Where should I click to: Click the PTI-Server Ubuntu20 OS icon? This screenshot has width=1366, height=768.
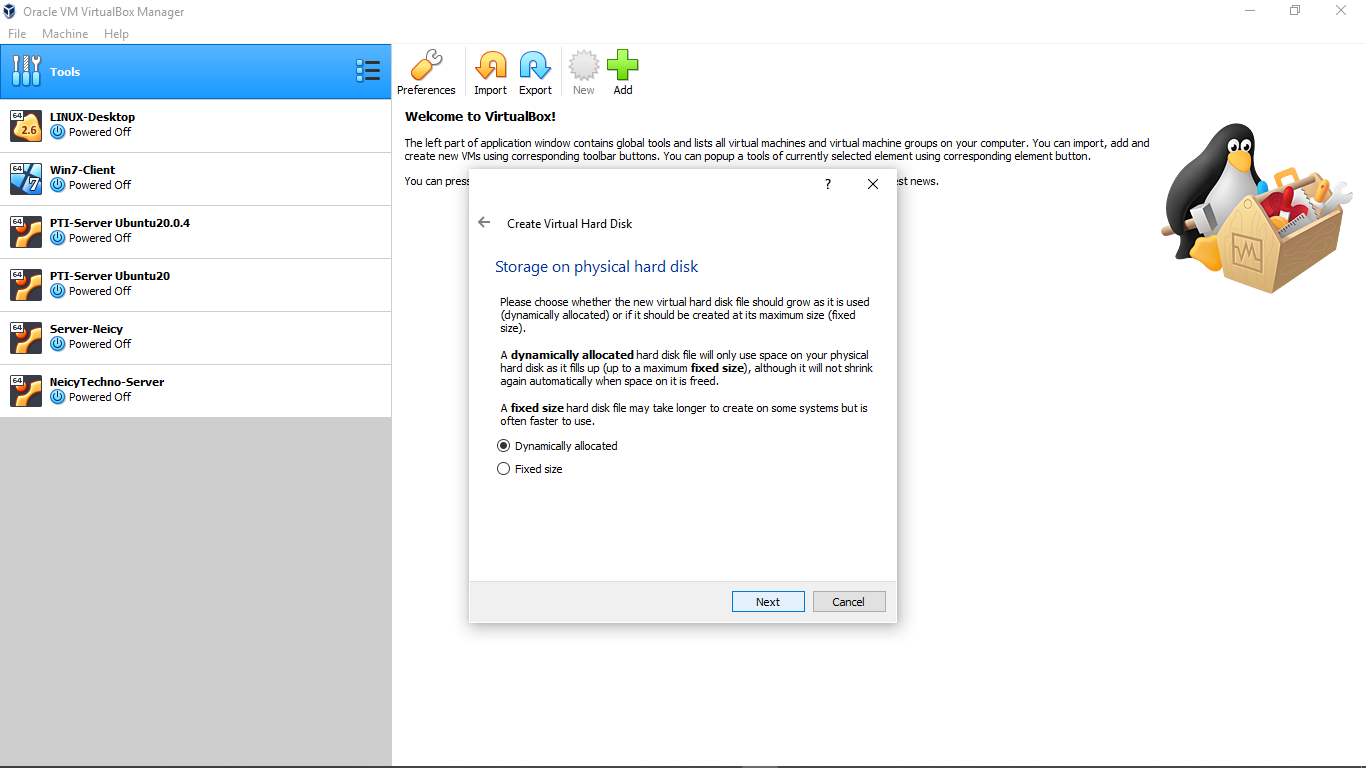pyautogui.click(x=26, y=284)
